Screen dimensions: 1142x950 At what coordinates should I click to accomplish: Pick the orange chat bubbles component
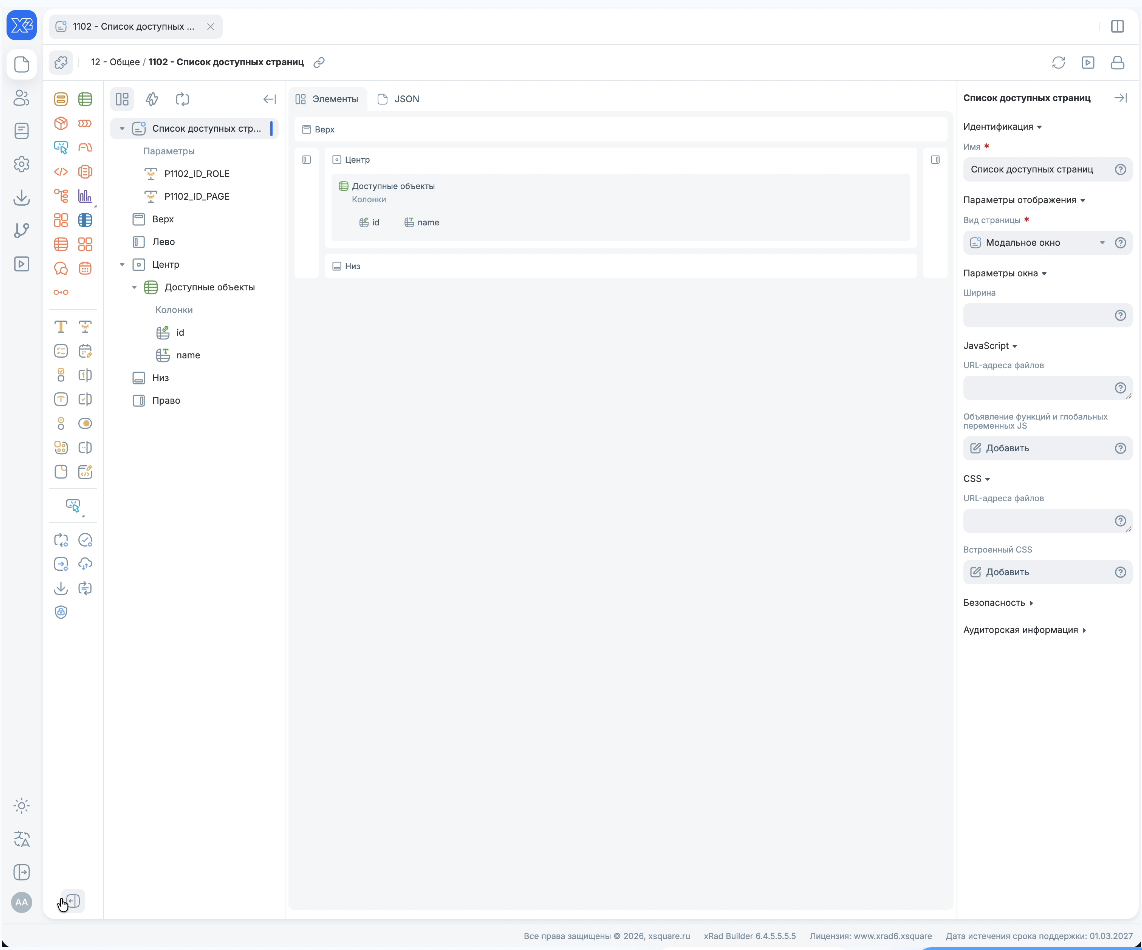coord(61,268)
